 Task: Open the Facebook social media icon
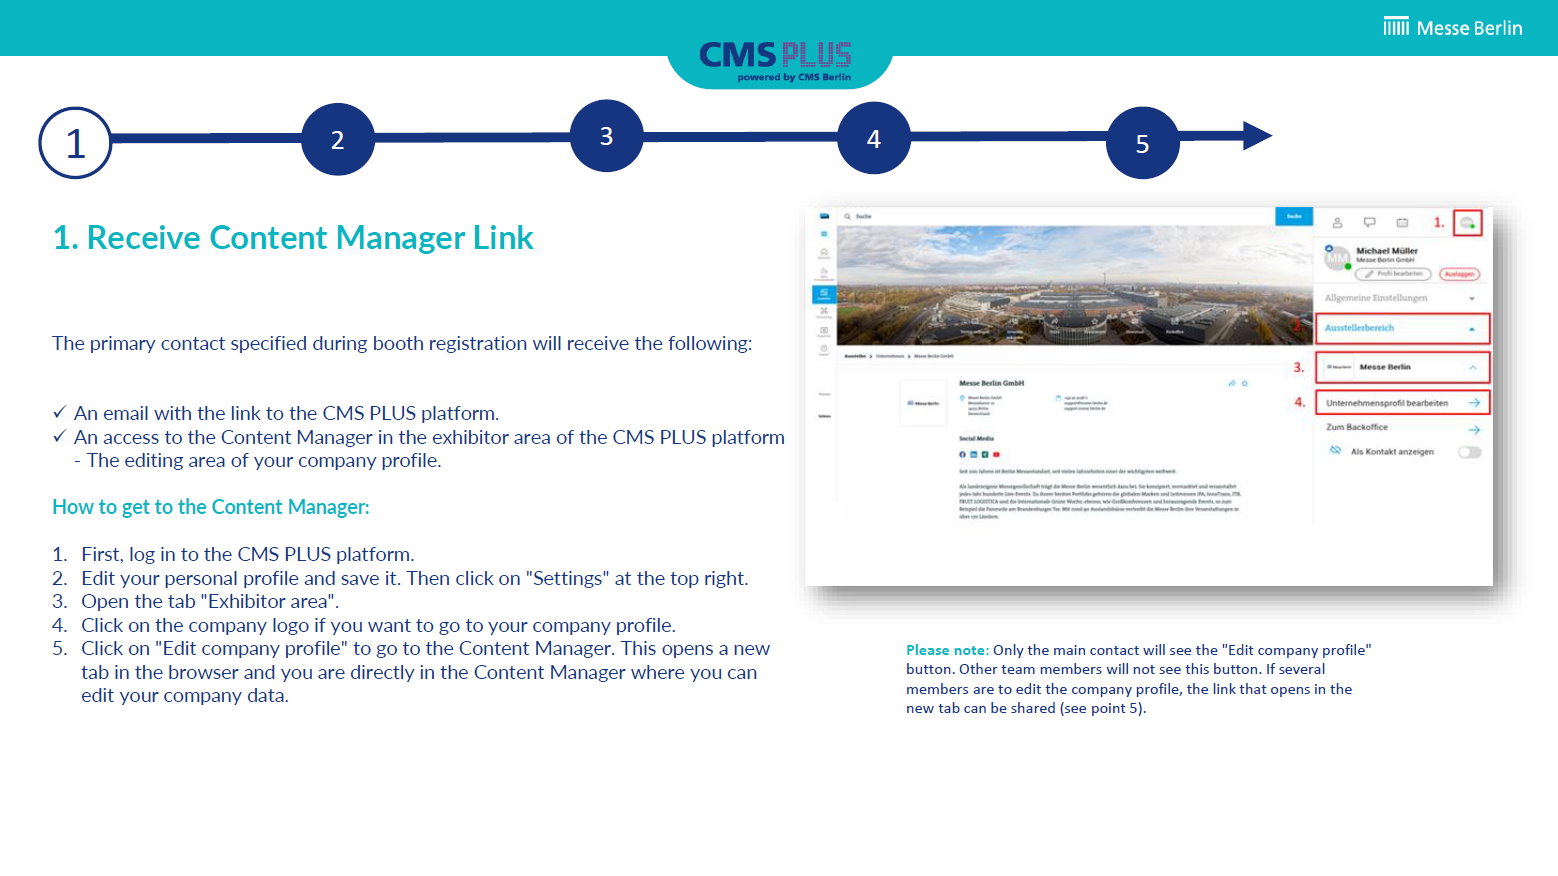963,454
